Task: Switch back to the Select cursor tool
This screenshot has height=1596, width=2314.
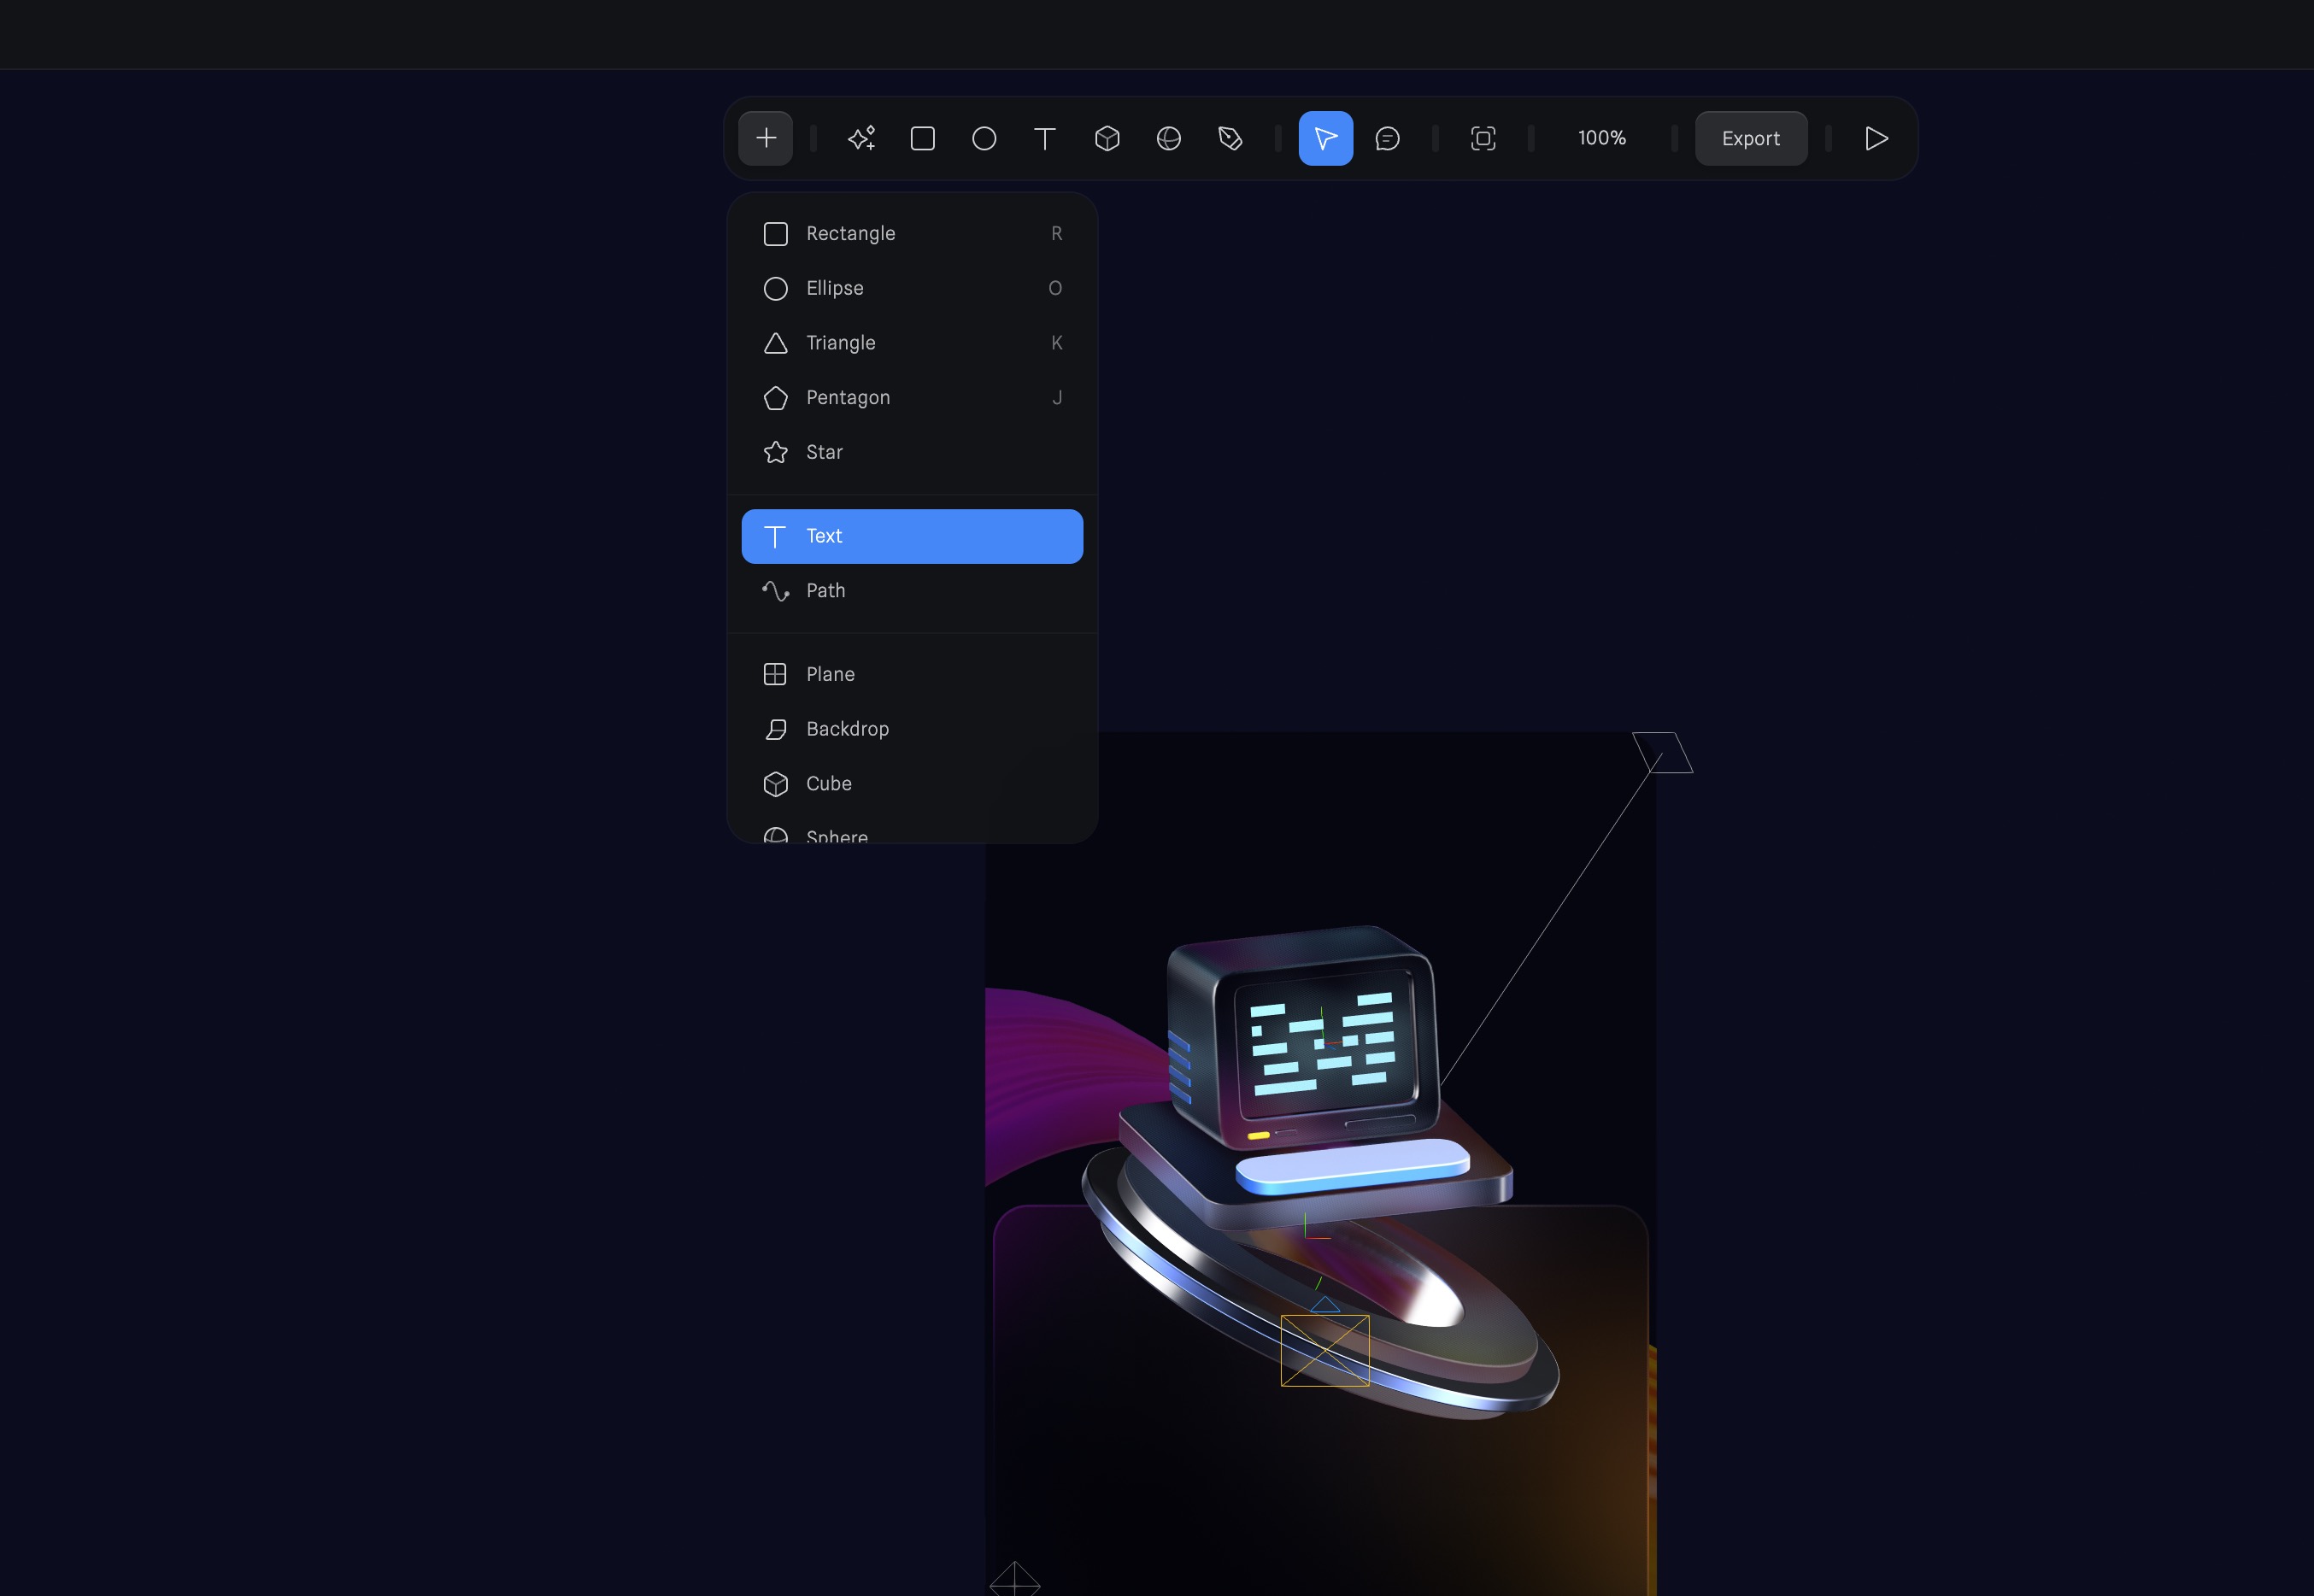Action: point(1326,138)
